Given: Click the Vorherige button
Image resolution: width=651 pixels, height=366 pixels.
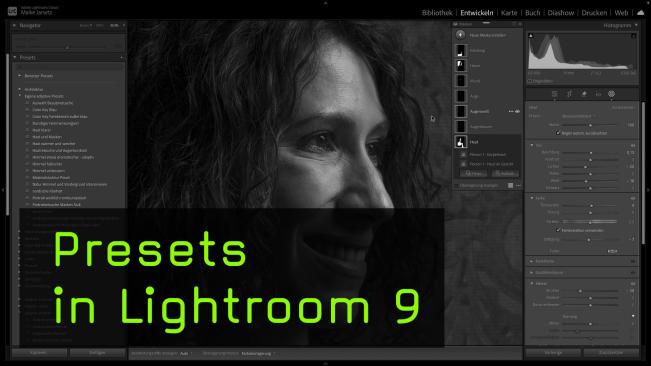Looking at the screenshot, I should pos(553,353).
